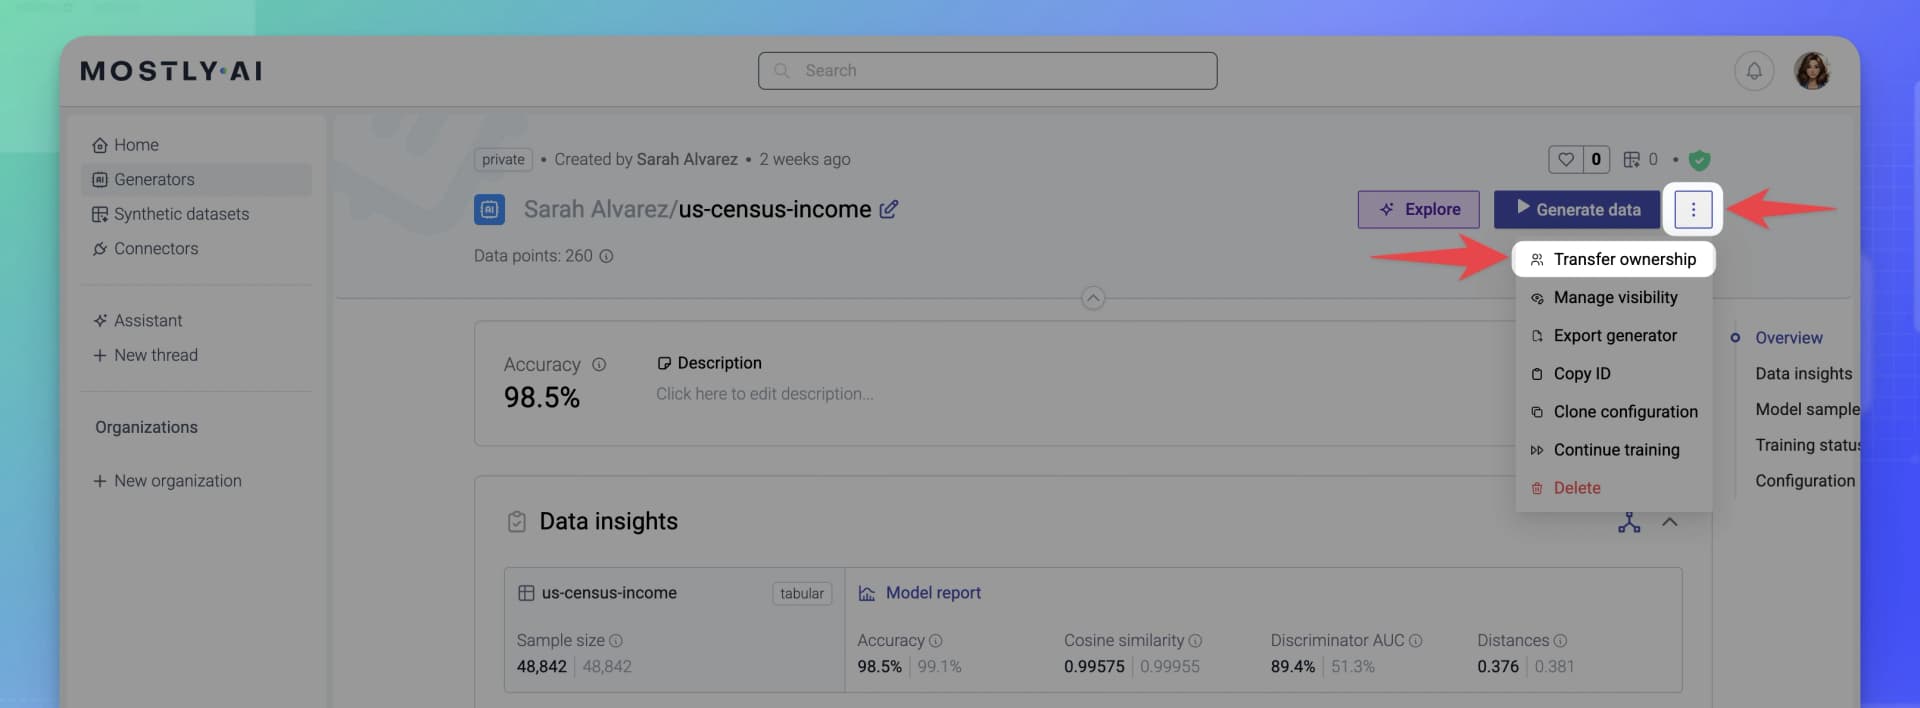Click the blue generator icon beside title

489,210
